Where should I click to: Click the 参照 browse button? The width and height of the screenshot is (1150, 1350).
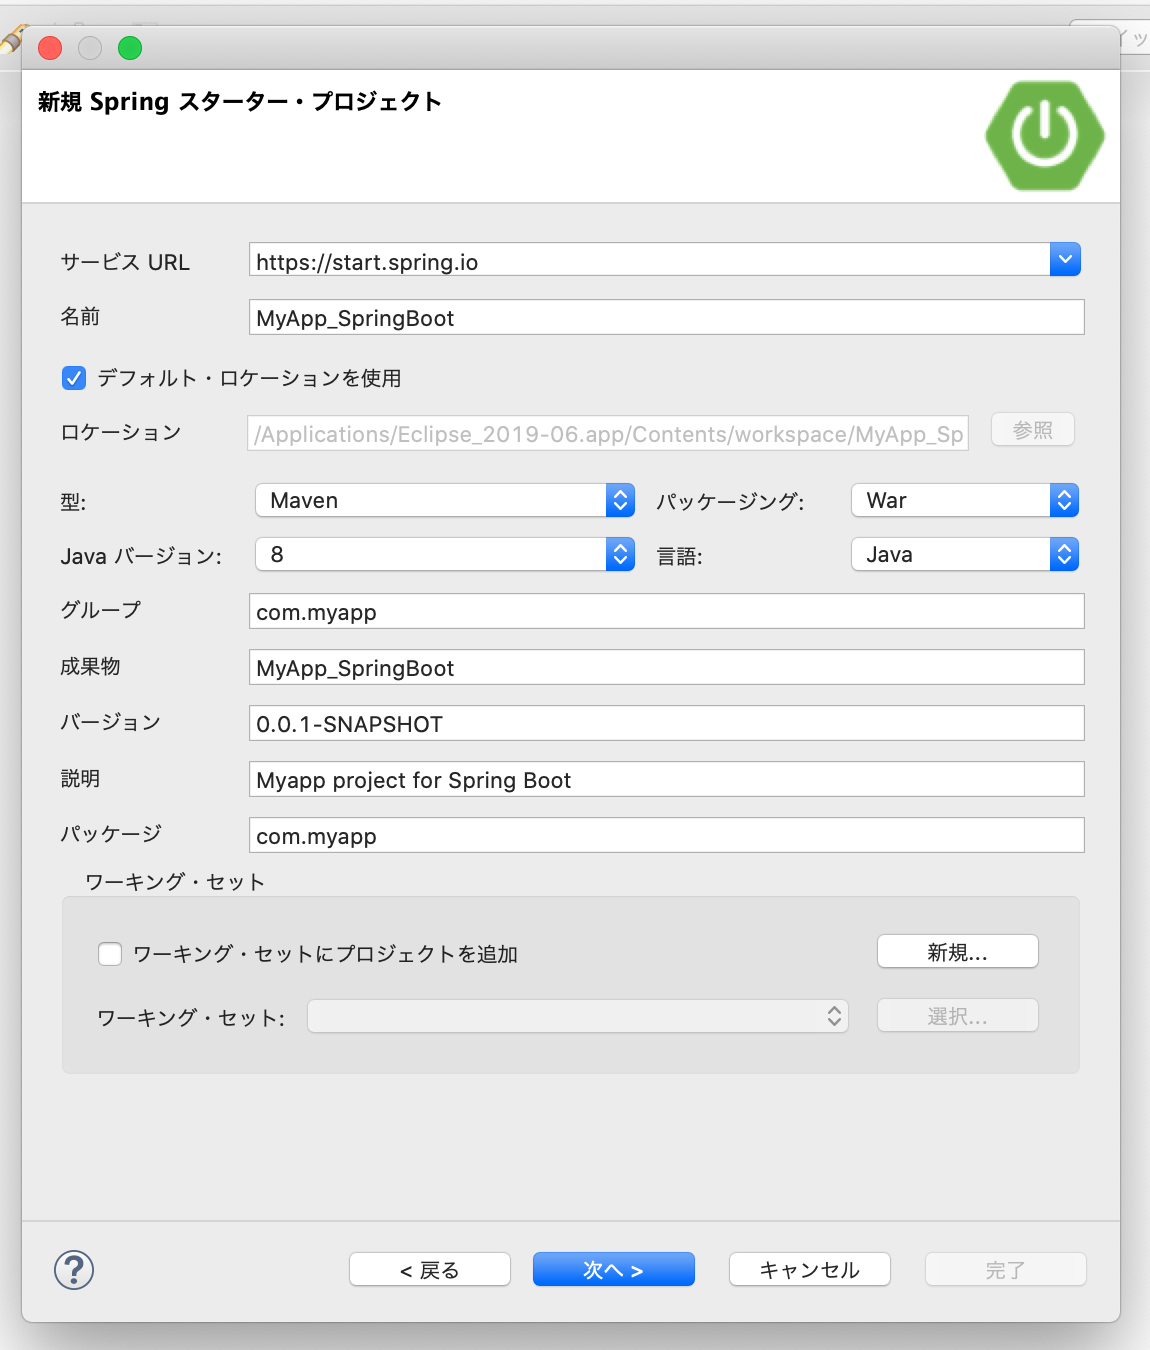1033,430
